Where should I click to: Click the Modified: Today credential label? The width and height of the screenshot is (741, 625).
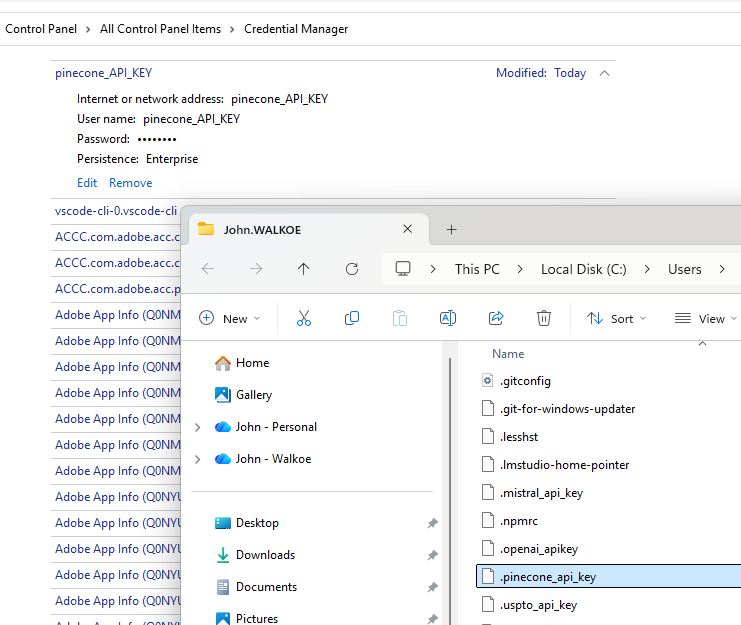(x=541, y=73)
